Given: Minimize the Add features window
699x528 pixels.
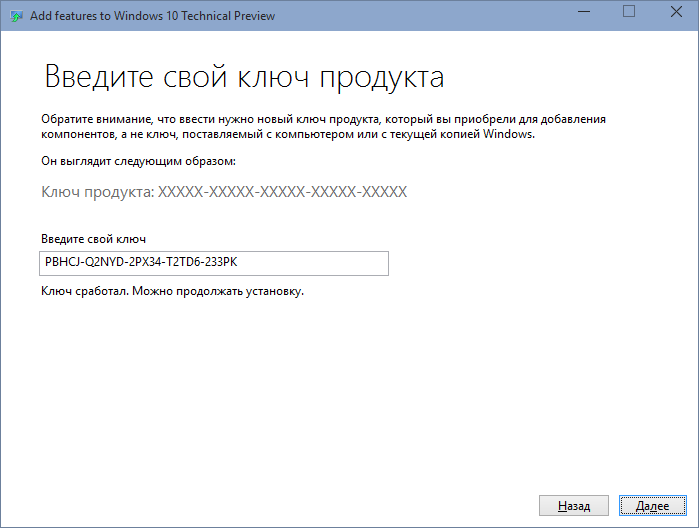Looking at the screenshot, I should pos(584,12).
